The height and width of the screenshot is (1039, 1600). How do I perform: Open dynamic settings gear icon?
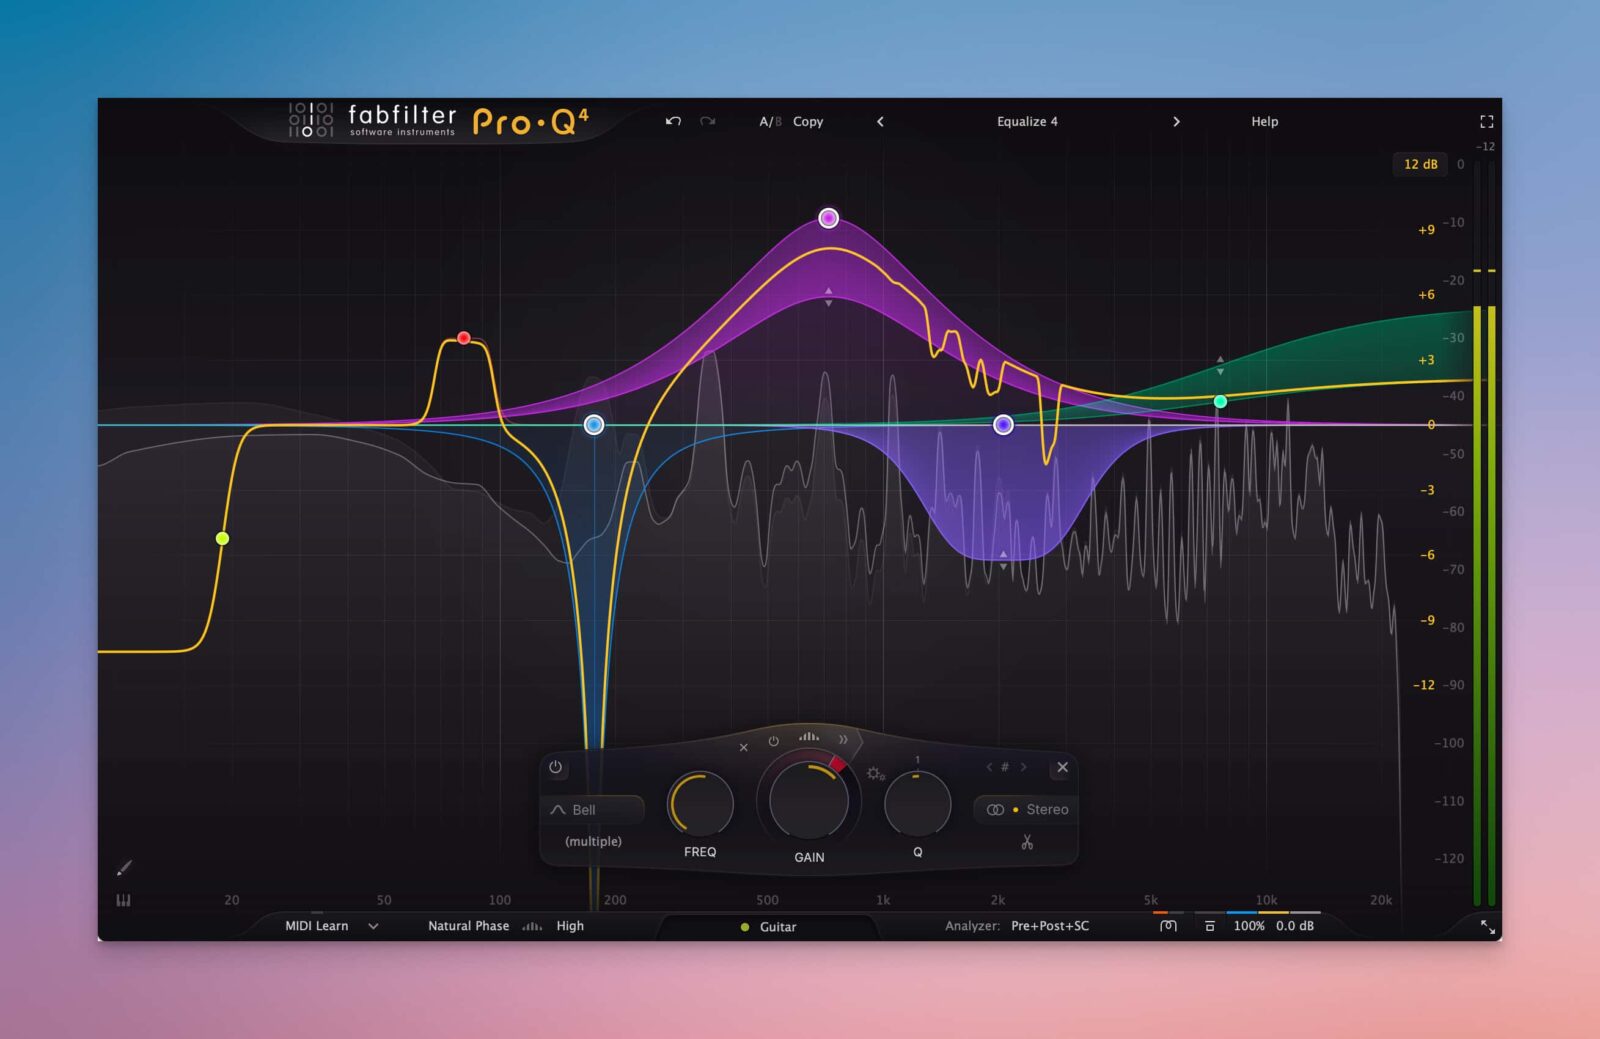pyautogui.click(x=875, y=773)
